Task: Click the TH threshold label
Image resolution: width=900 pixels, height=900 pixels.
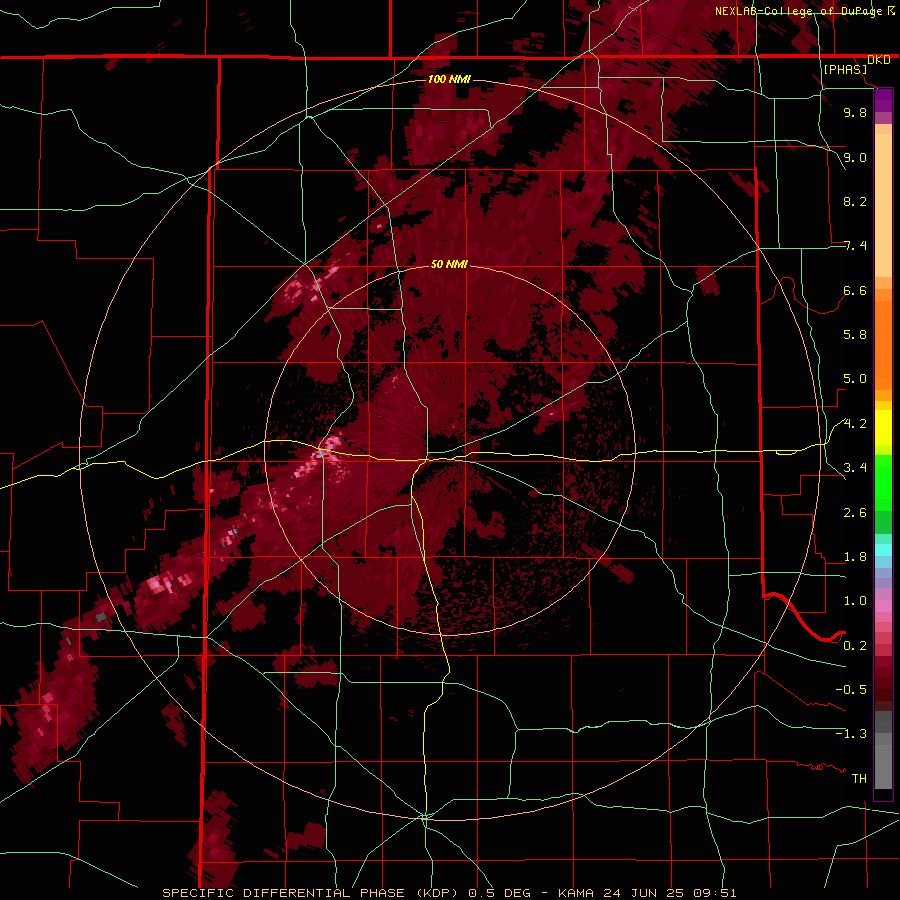Action: click(x=859, y=779)
